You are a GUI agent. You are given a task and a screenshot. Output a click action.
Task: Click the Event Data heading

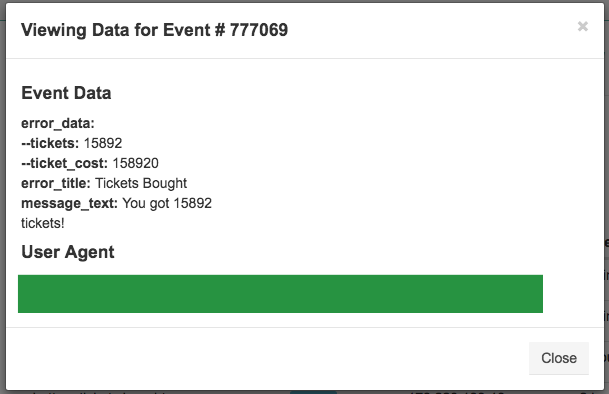(x=66, y=93)
